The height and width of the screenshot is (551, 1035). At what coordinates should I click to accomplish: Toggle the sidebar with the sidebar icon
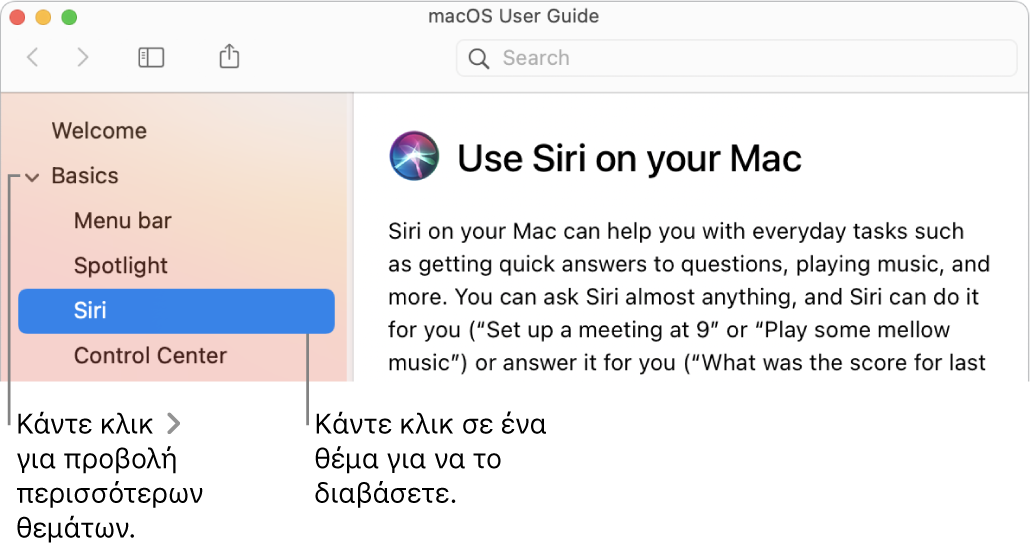(x=151, y=57)
